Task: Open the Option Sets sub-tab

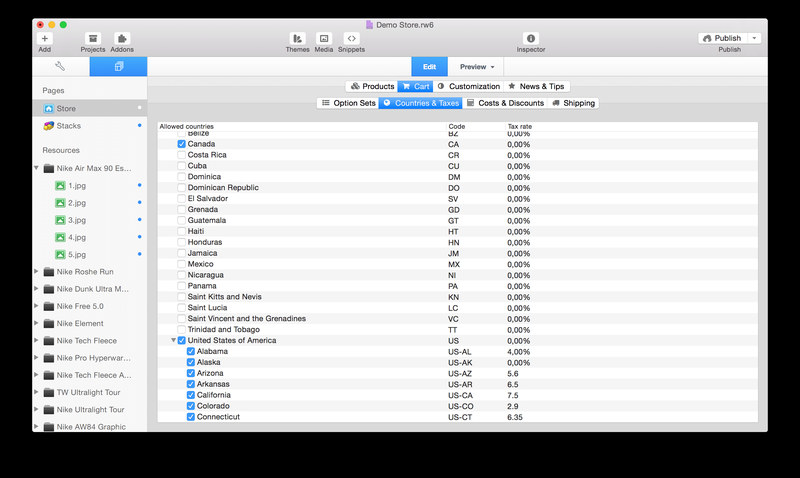Action: (x=348, y=103)
